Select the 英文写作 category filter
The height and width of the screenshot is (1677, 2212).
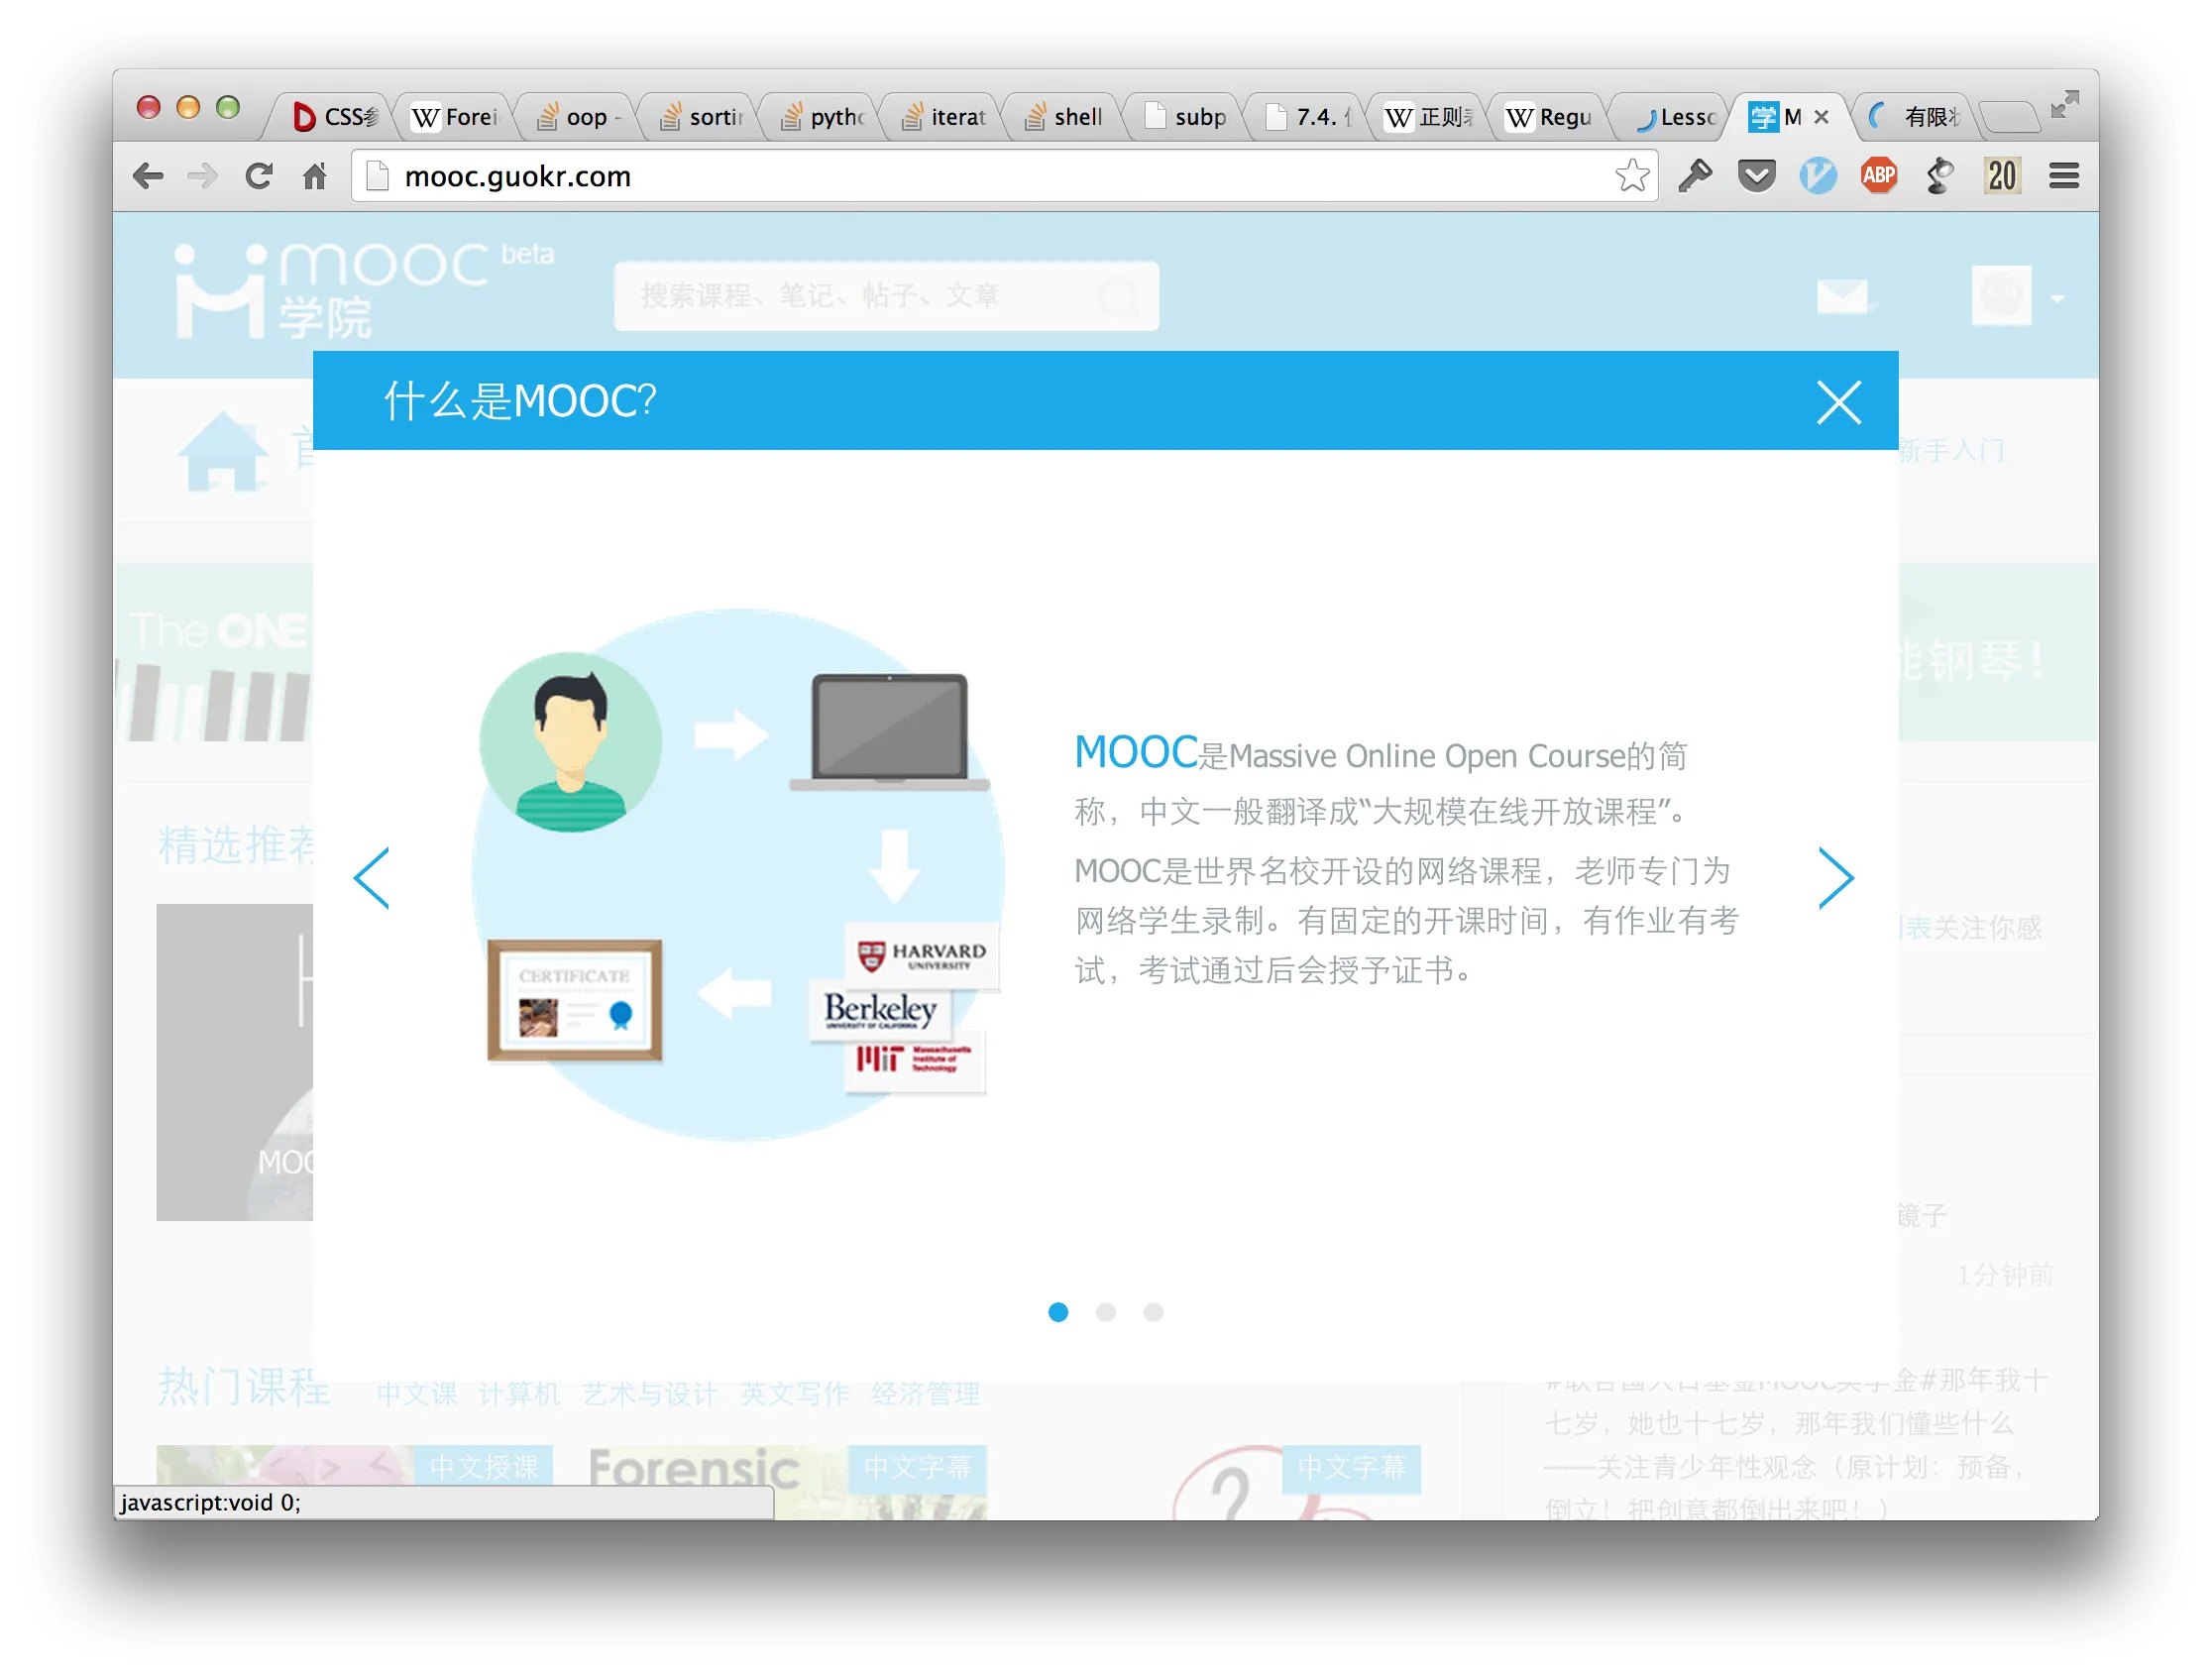point(795,1393)
